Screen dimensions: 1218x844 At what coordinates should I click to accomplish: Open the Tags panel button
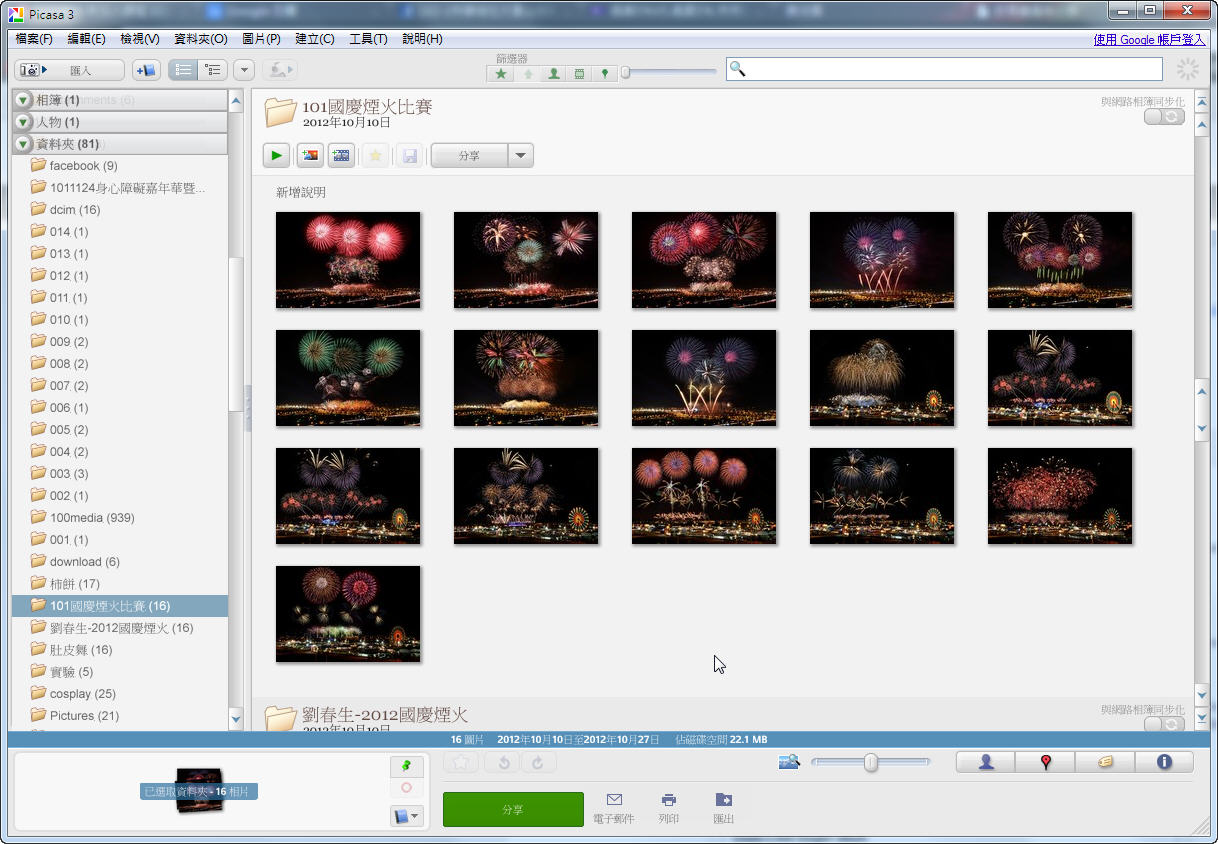(1105, 762)
